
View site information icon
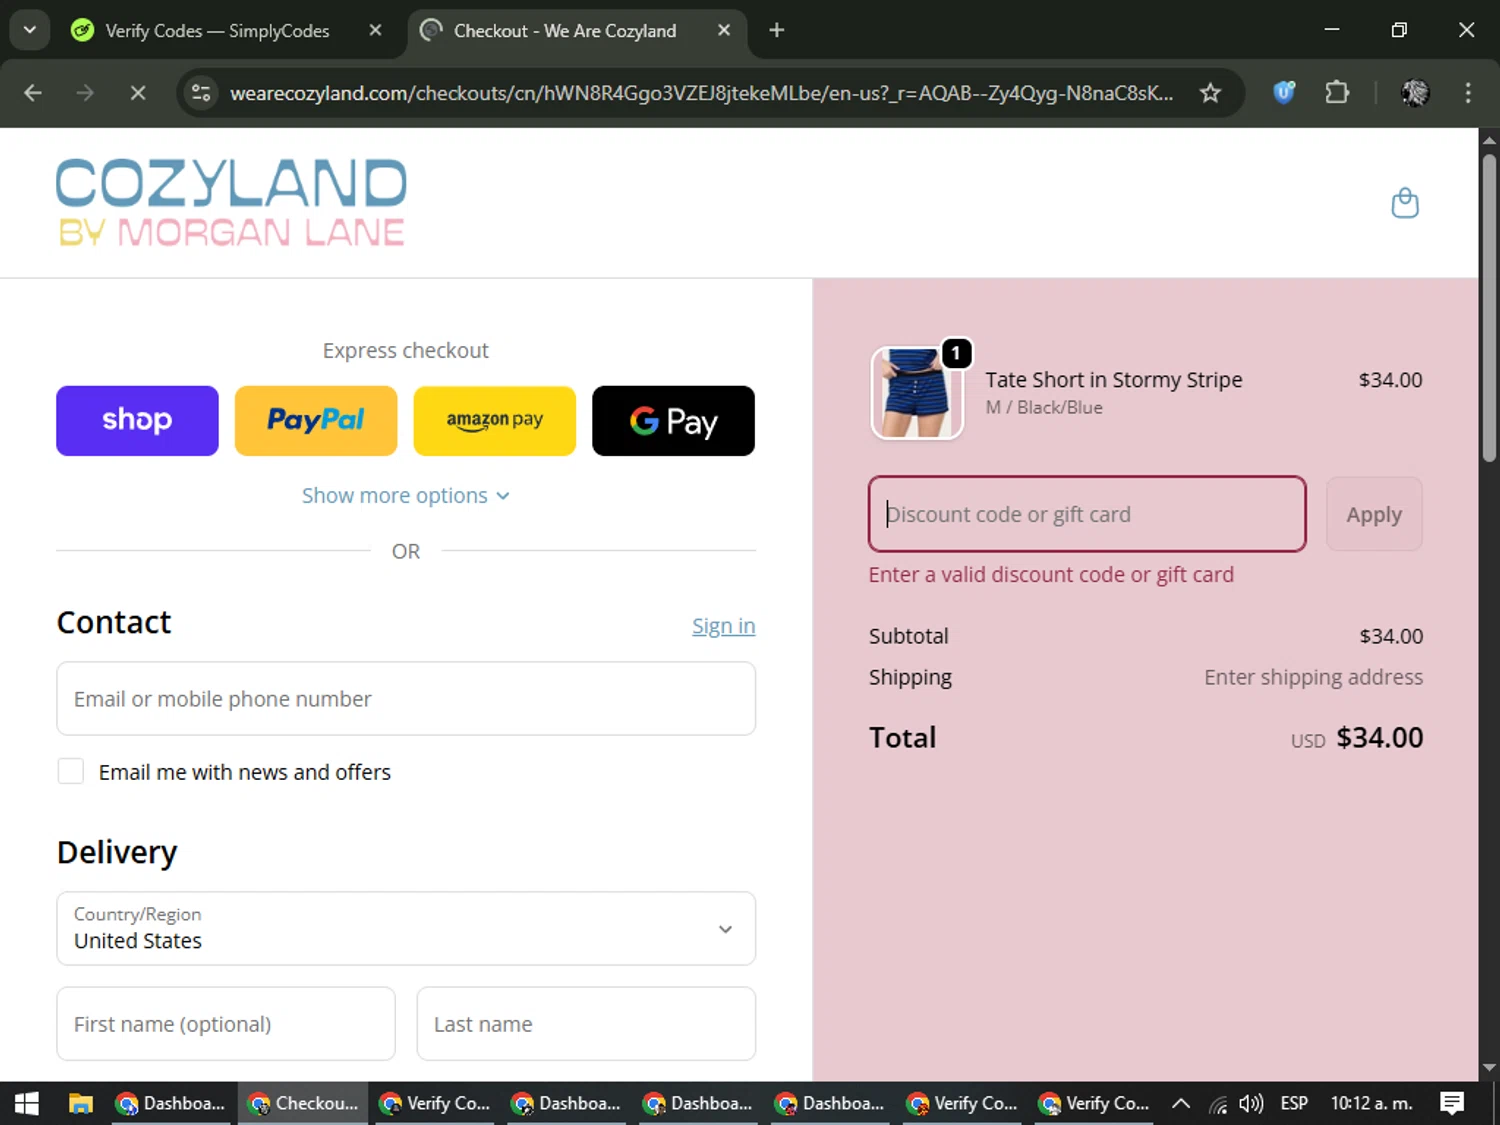(x=201, y=93)
